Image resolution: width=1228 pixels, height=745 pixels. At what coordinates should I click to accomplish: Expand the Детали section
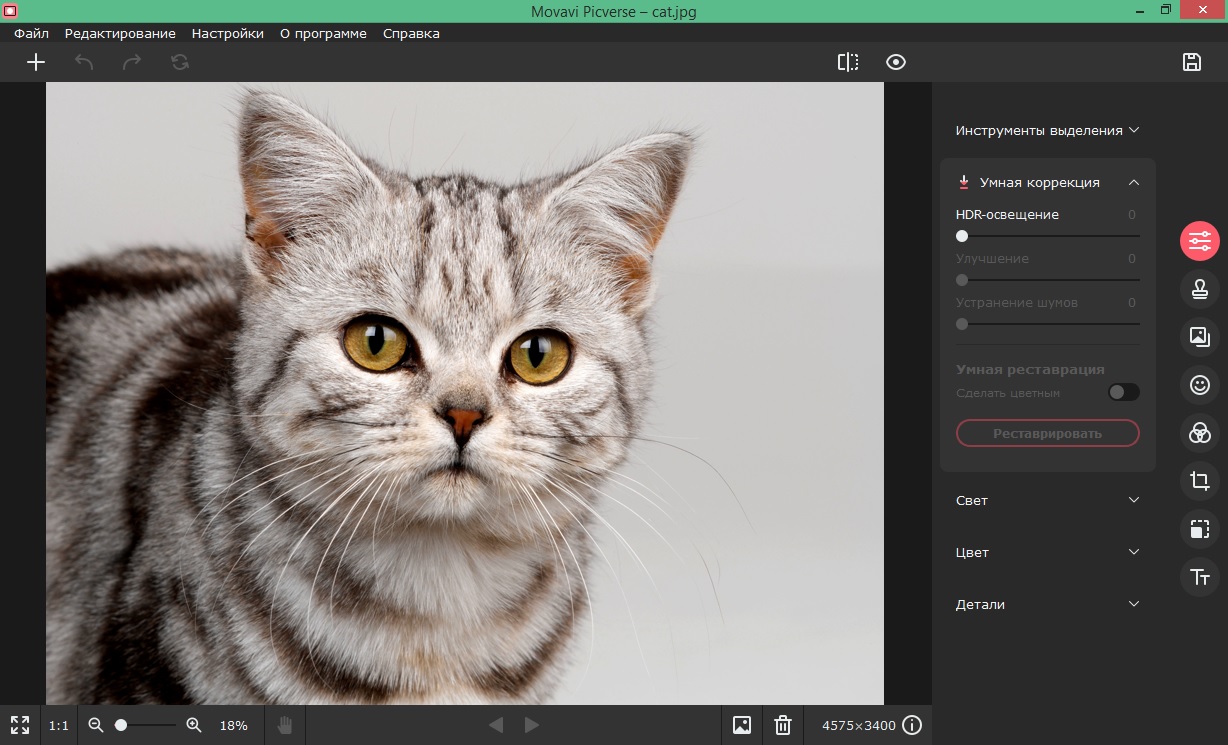click(1048, 604)
